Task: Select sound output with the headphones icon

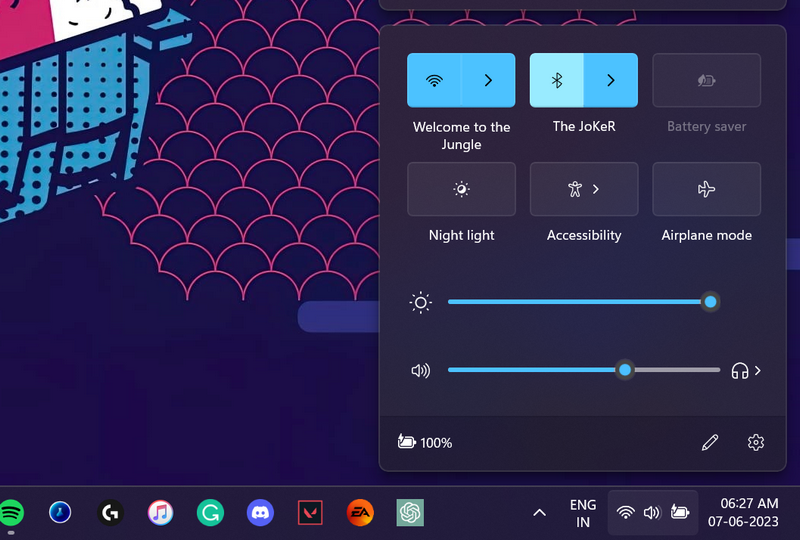Action: [740, 371]
